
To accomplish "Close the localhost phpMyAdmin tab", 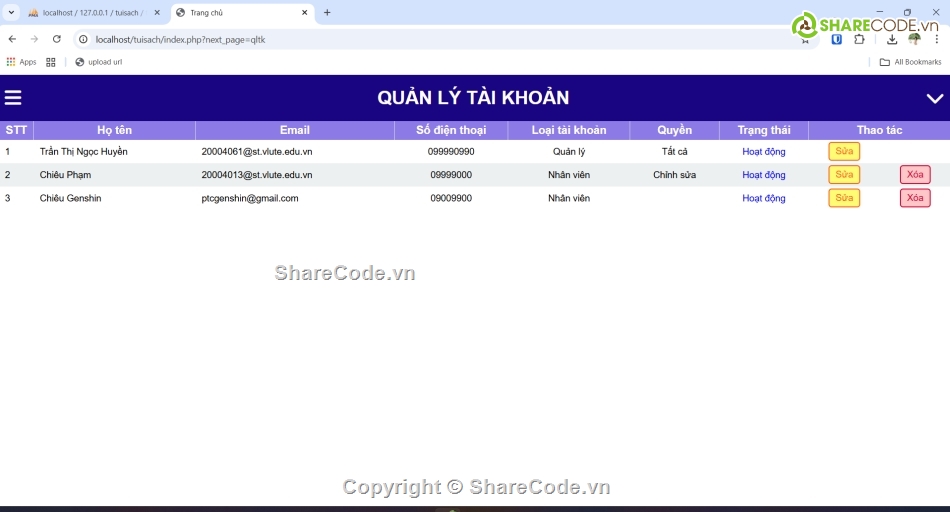I will (157, 13).
